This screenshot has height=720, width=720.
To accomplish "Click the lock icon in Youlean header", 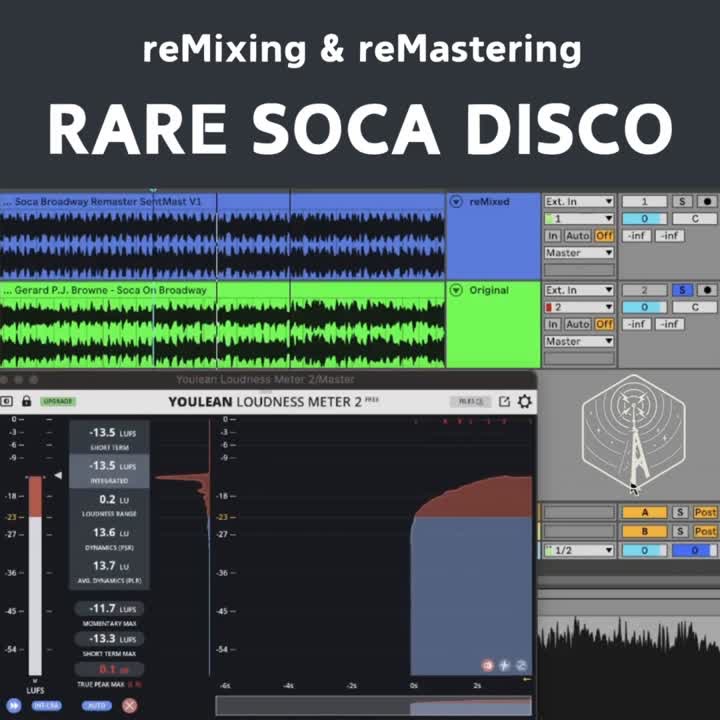I will 27,401.
